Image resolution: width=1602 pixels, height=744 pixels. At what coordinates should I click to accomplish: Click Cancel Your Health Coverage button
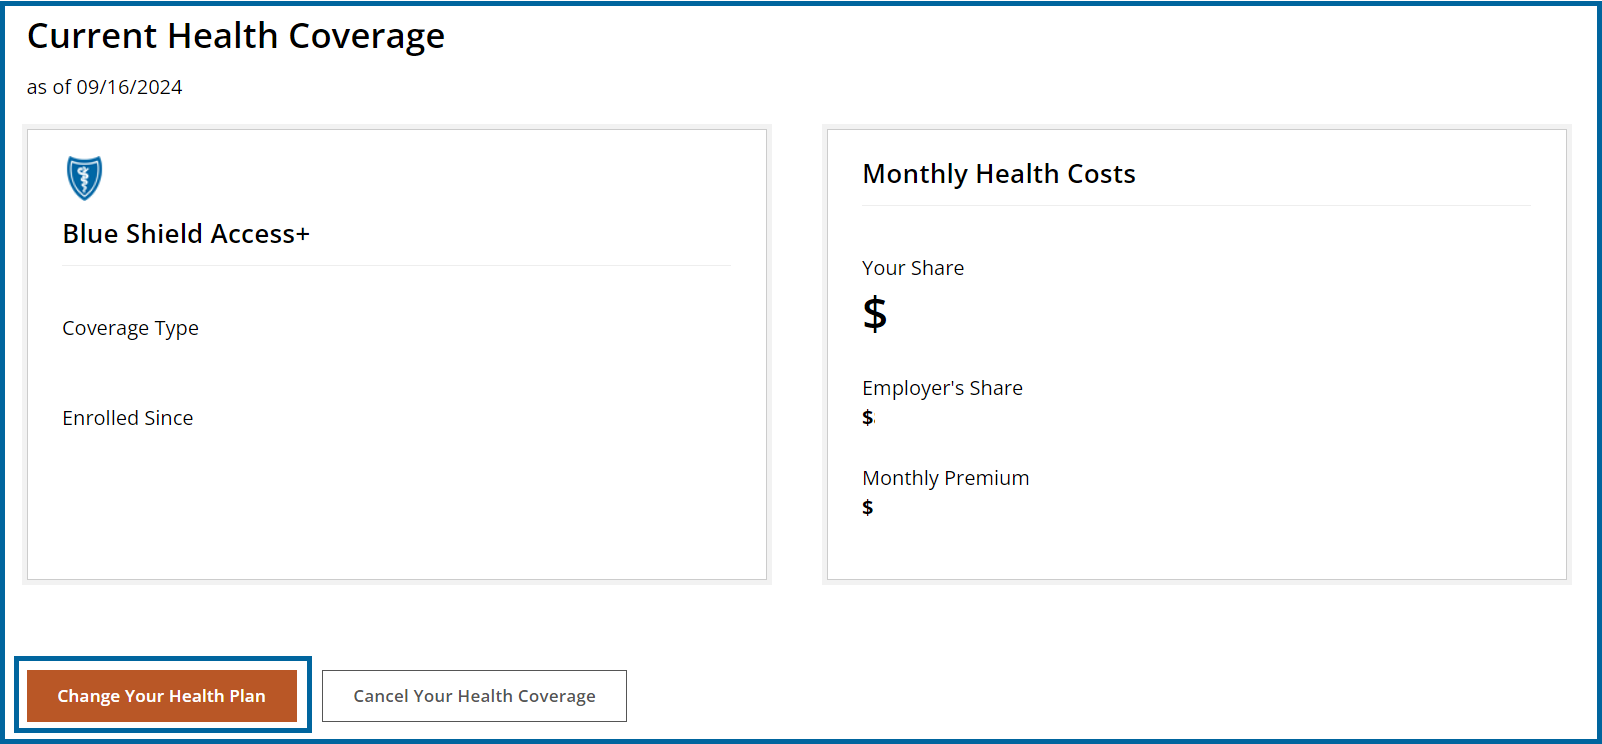474,696
